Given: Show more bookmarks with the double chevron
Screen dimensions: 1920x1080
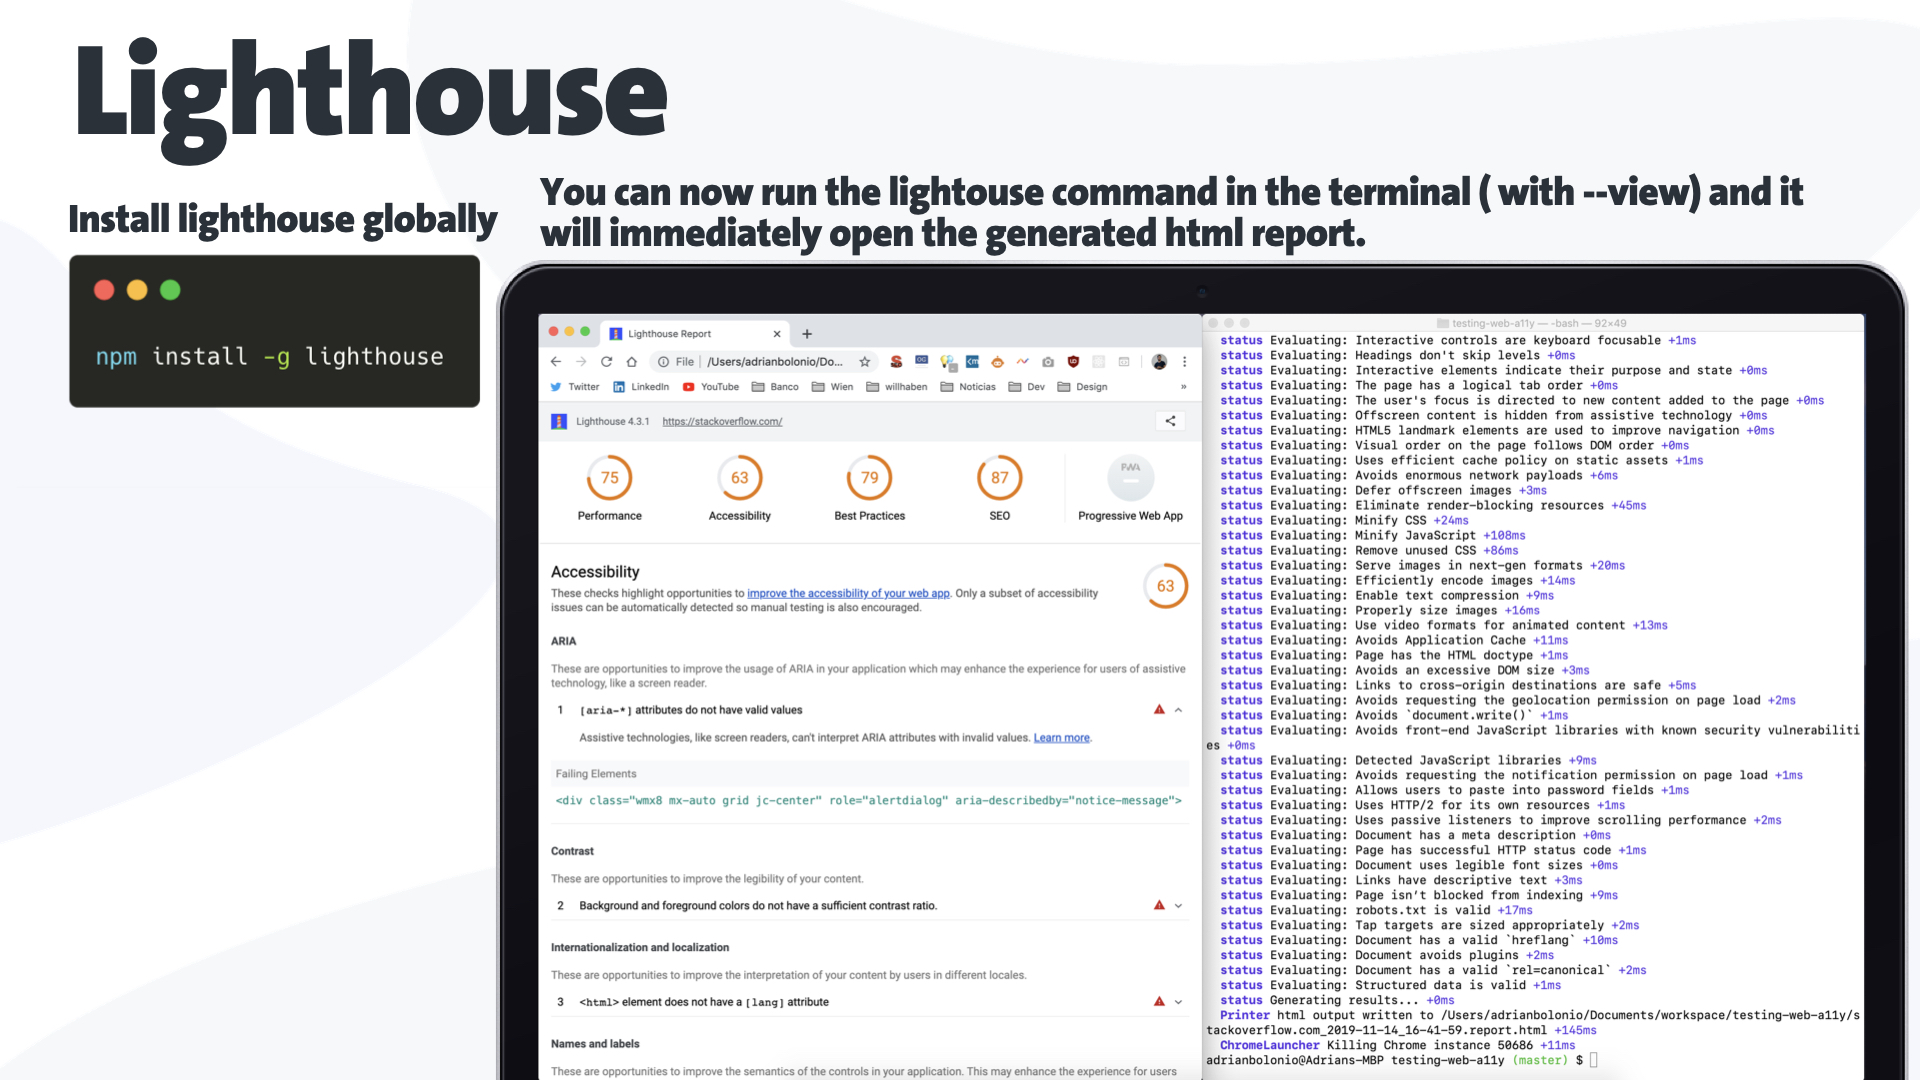Looking at the screenshot, I should click(x=1183, y=387).
